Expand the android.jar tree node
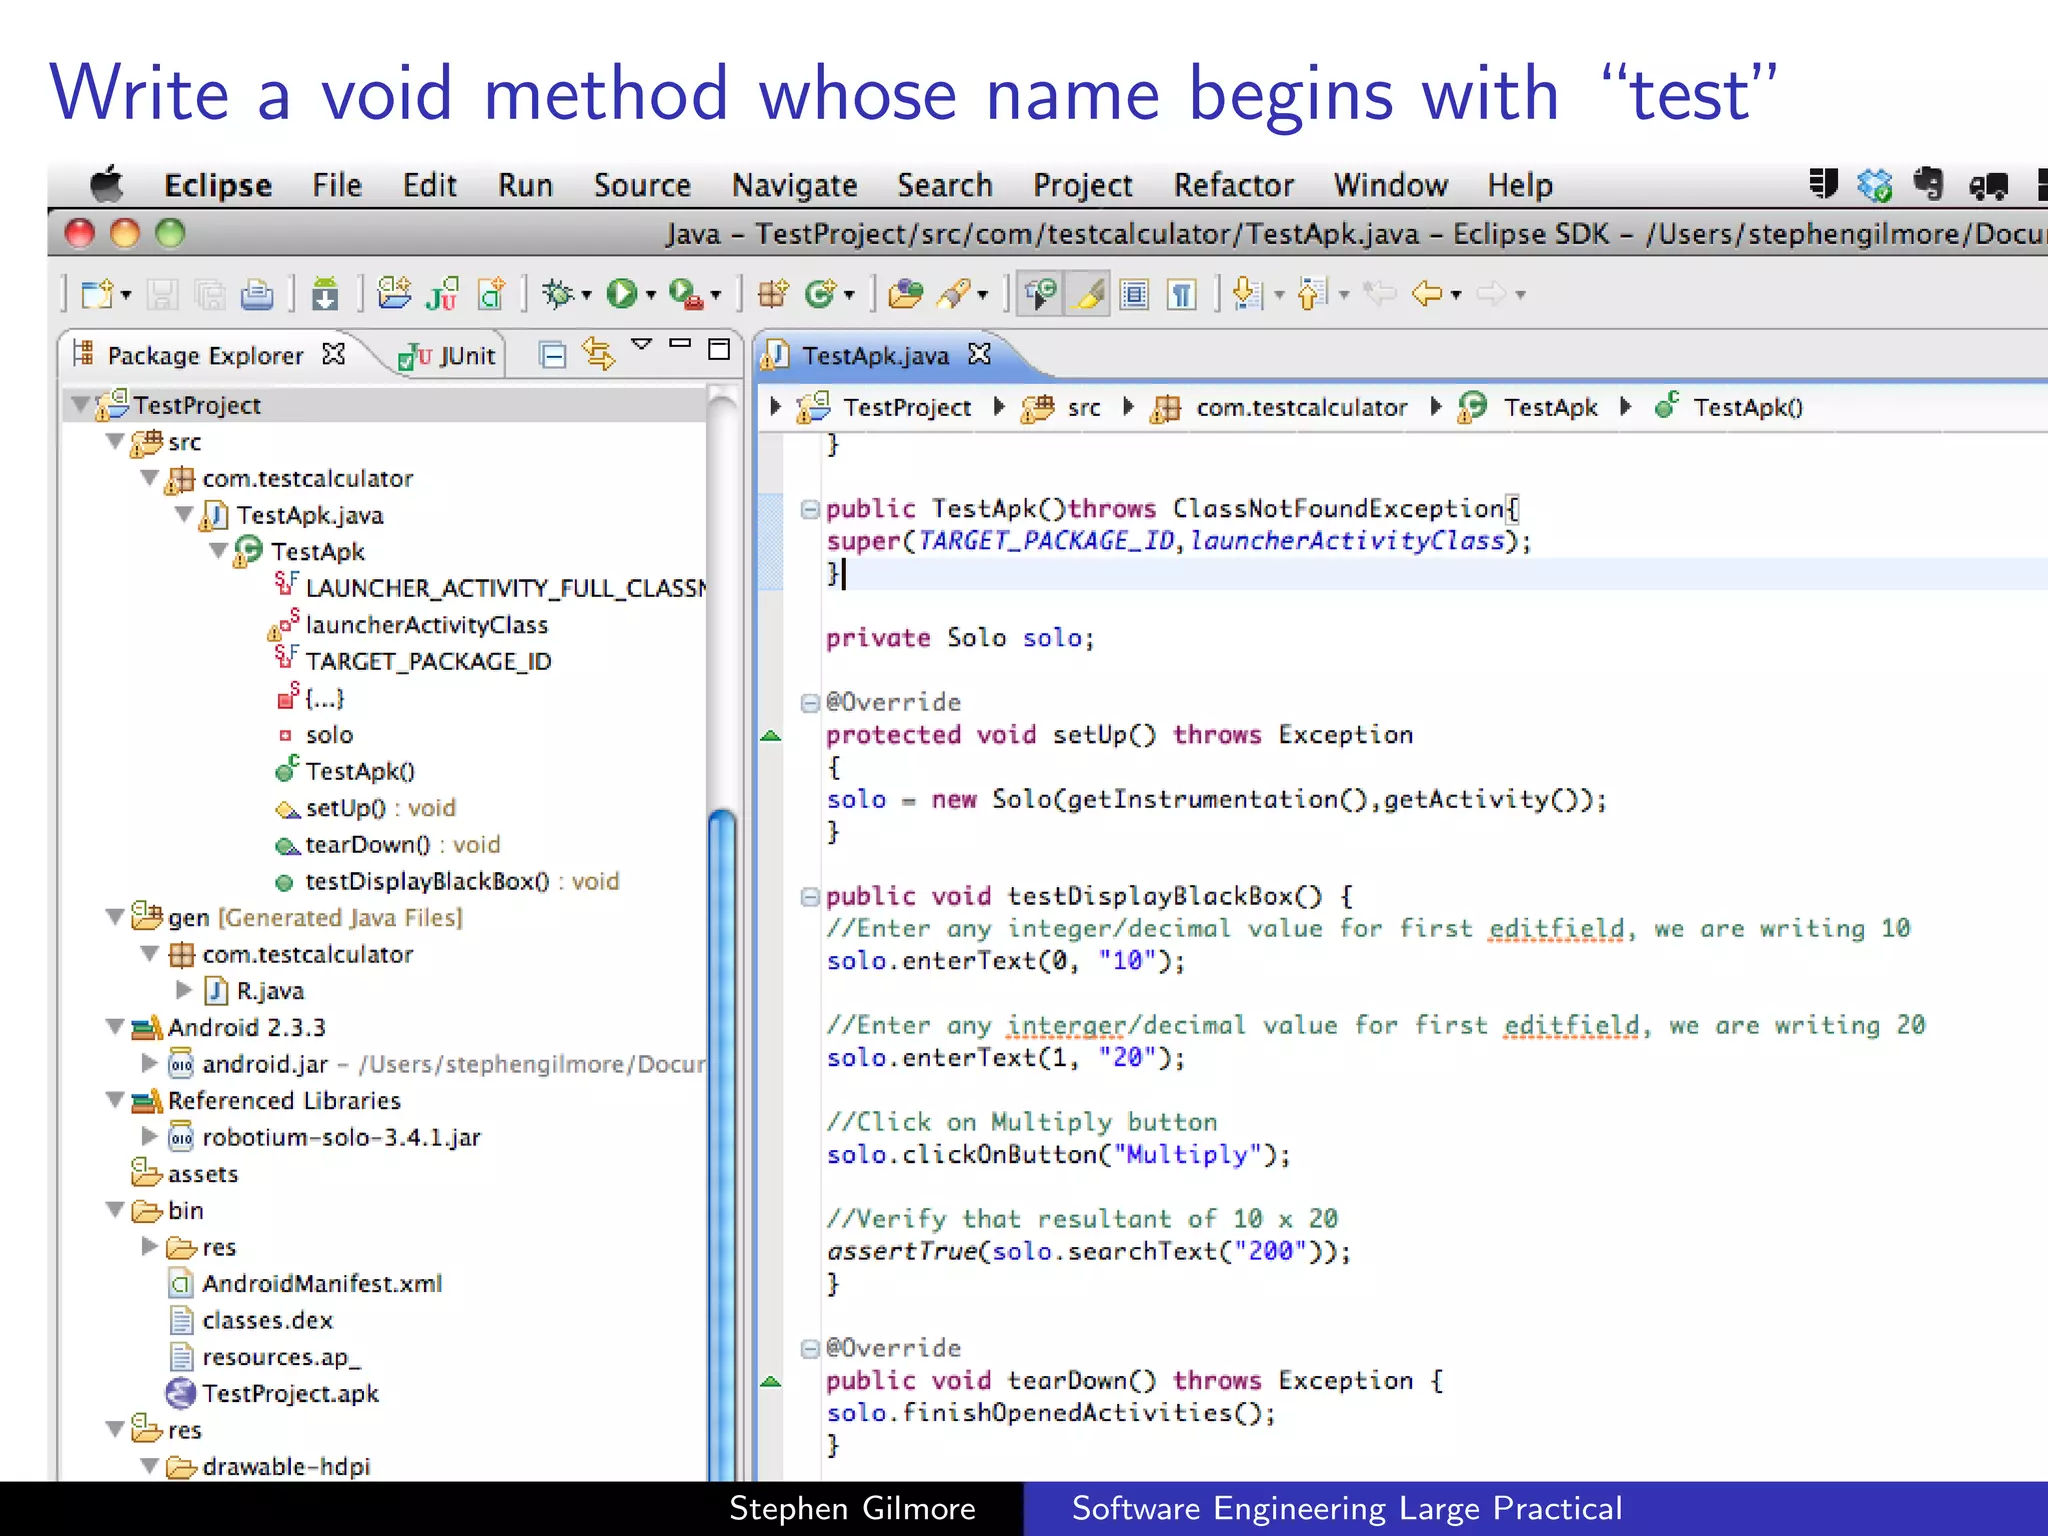2048x1536 pixels. (149, 1063)
